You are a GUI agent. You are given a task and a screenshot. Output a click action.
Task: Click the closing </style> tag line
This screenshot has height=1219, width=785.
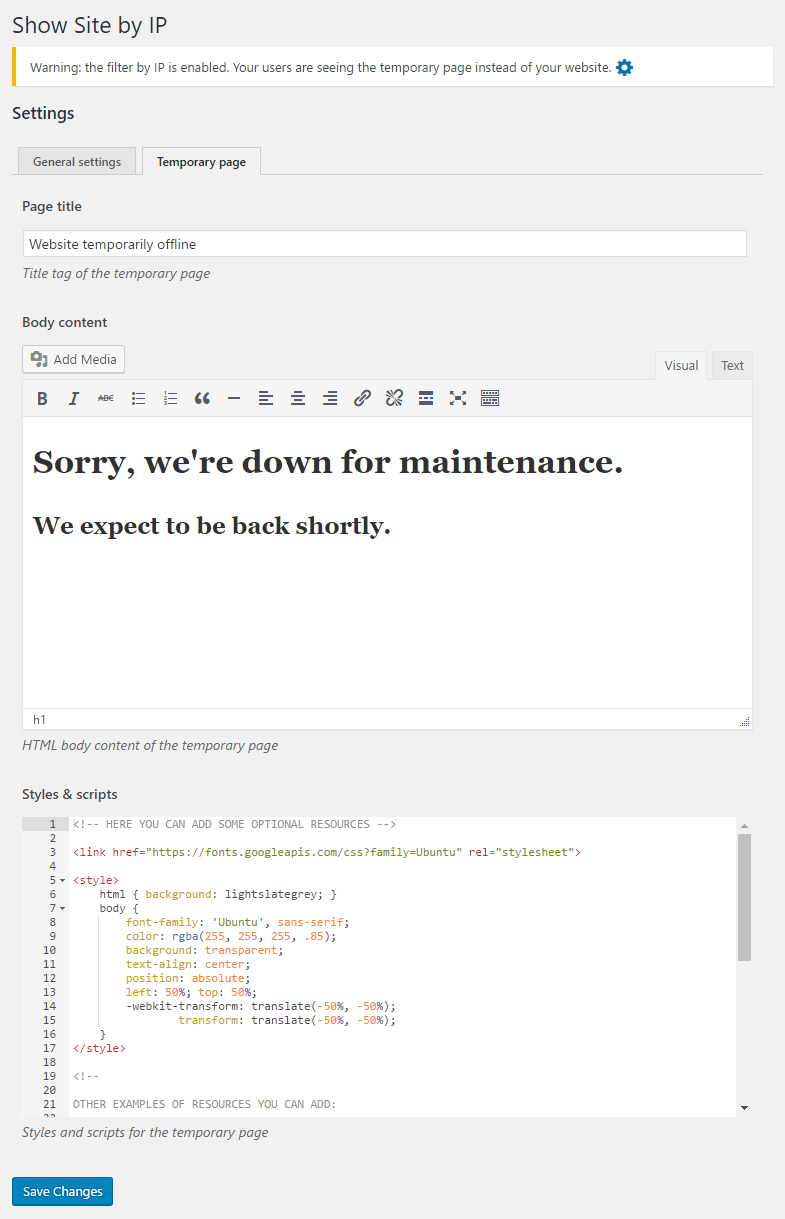click(x=99, y=1048)
